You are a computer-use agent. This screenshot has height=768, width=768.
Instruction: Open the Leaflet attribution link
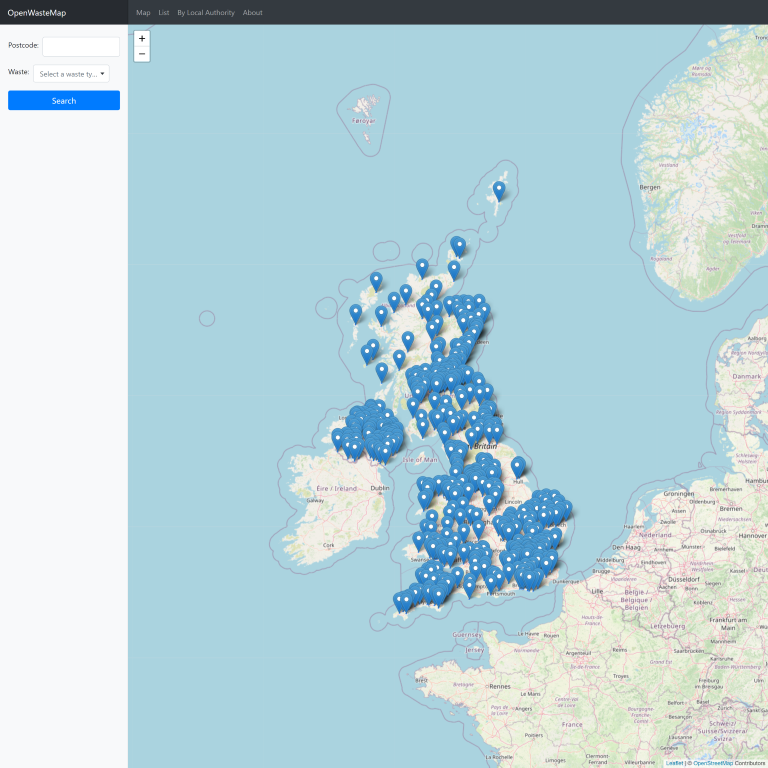674,763
